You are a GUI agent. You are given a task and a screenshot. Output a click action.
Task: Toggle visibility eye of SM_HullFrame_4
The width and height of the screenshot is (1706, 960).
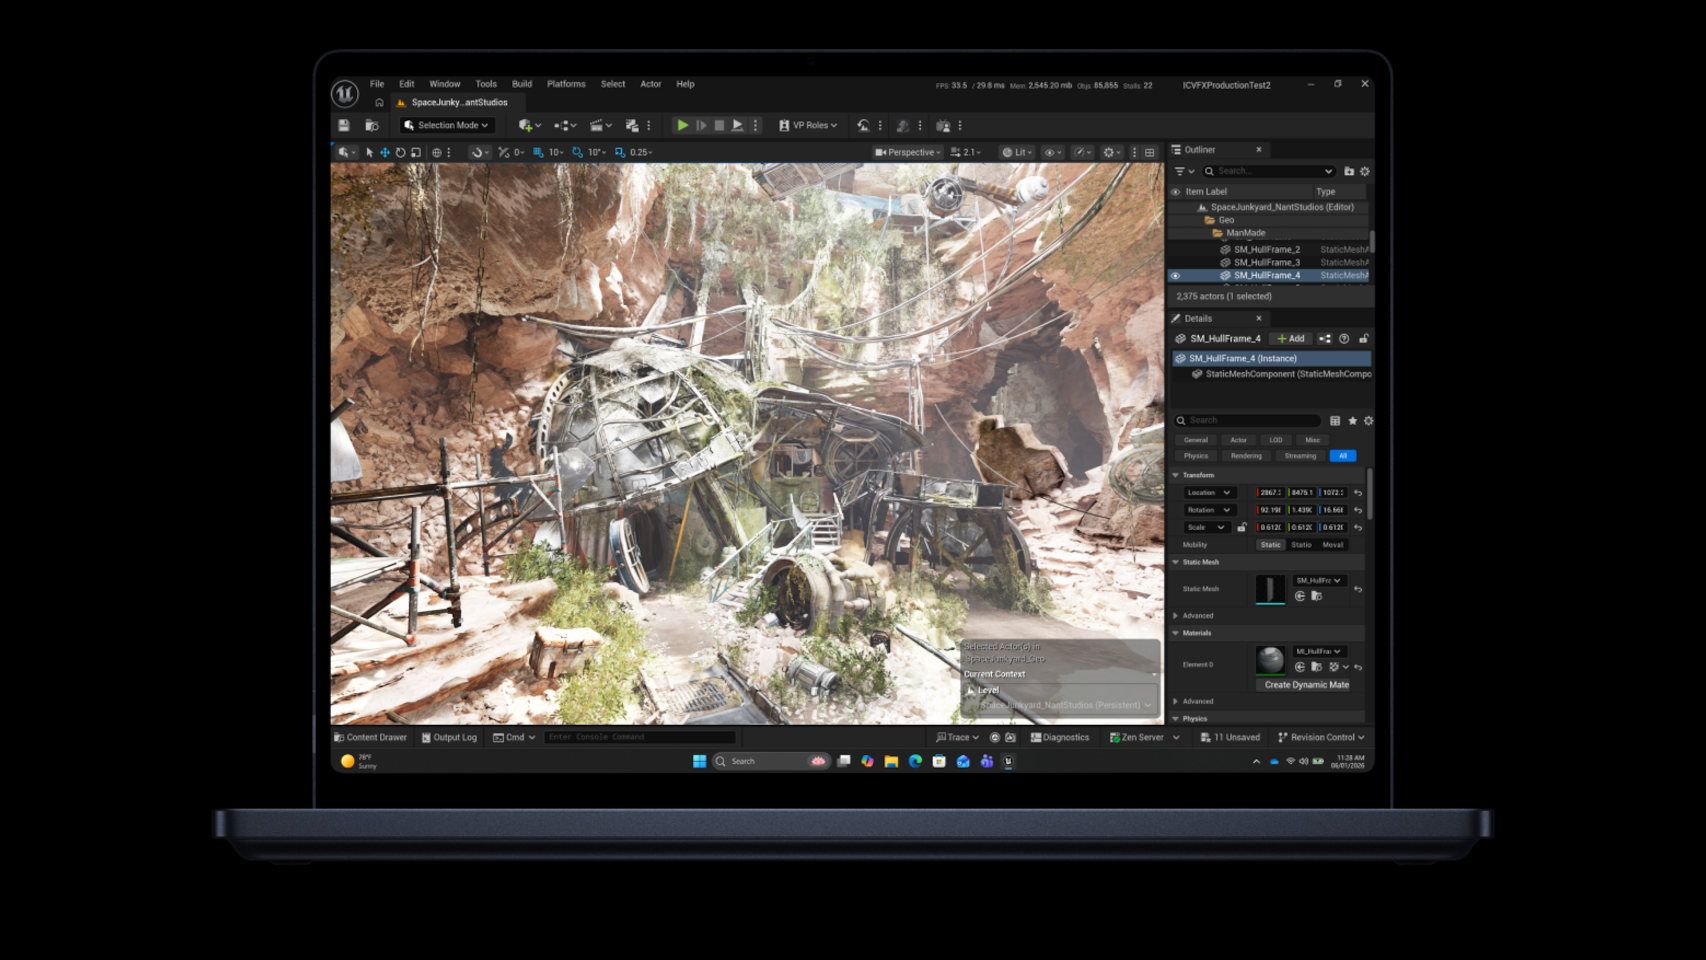click(1176, 275)
